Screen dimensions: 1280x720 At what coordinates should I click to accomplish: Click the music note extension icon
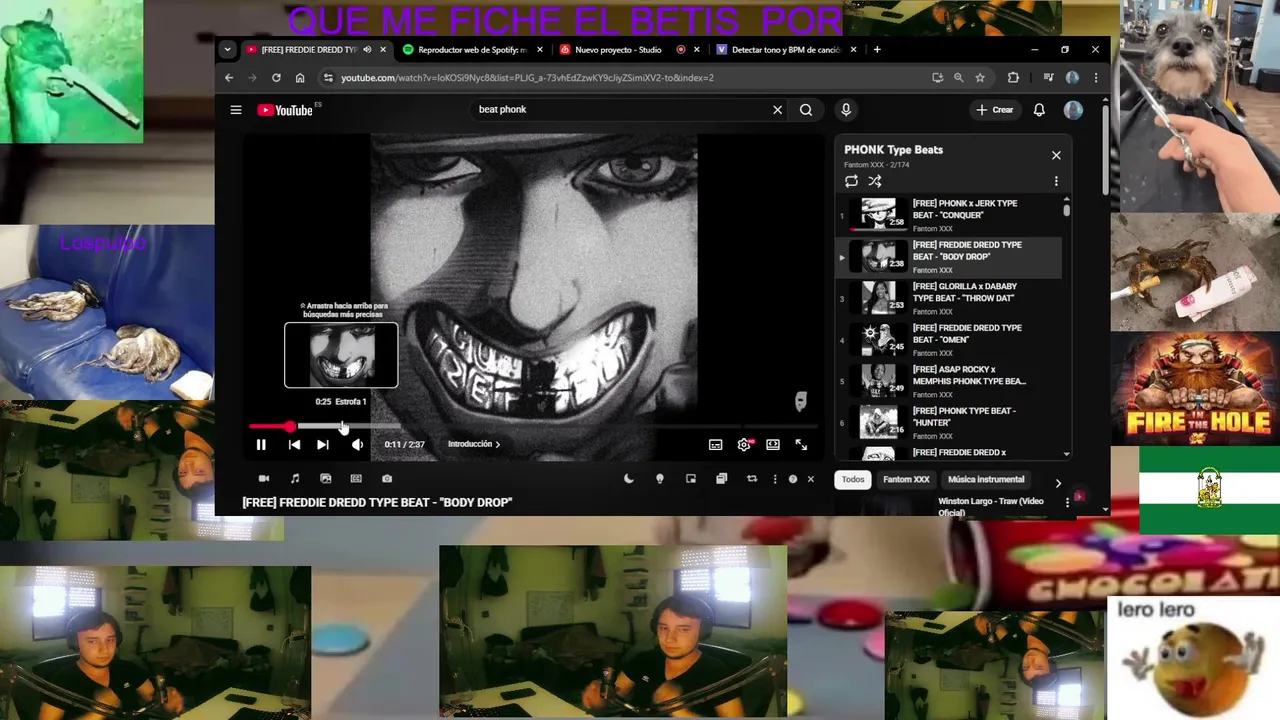295,479
